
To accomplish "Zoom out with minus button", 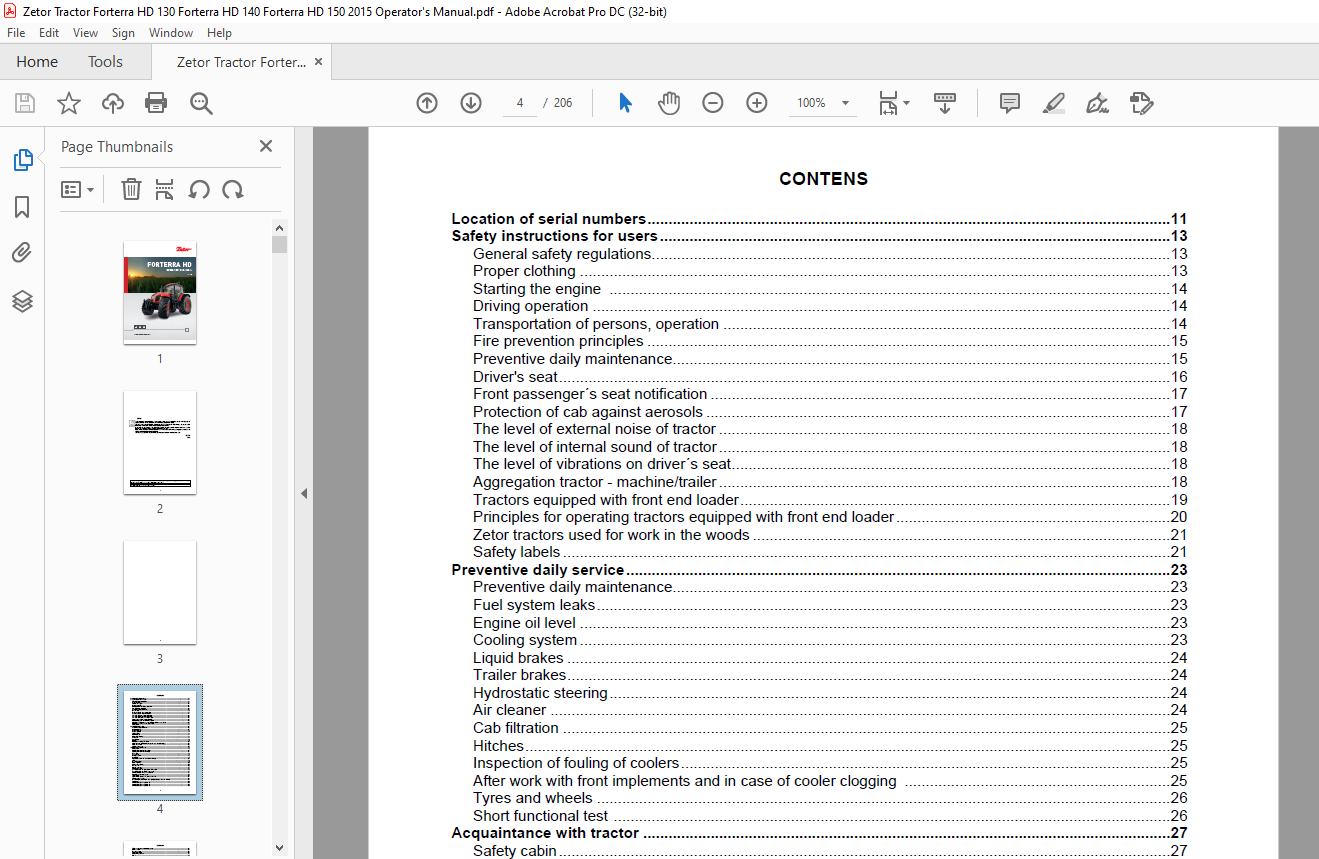I will click(713, 103).
